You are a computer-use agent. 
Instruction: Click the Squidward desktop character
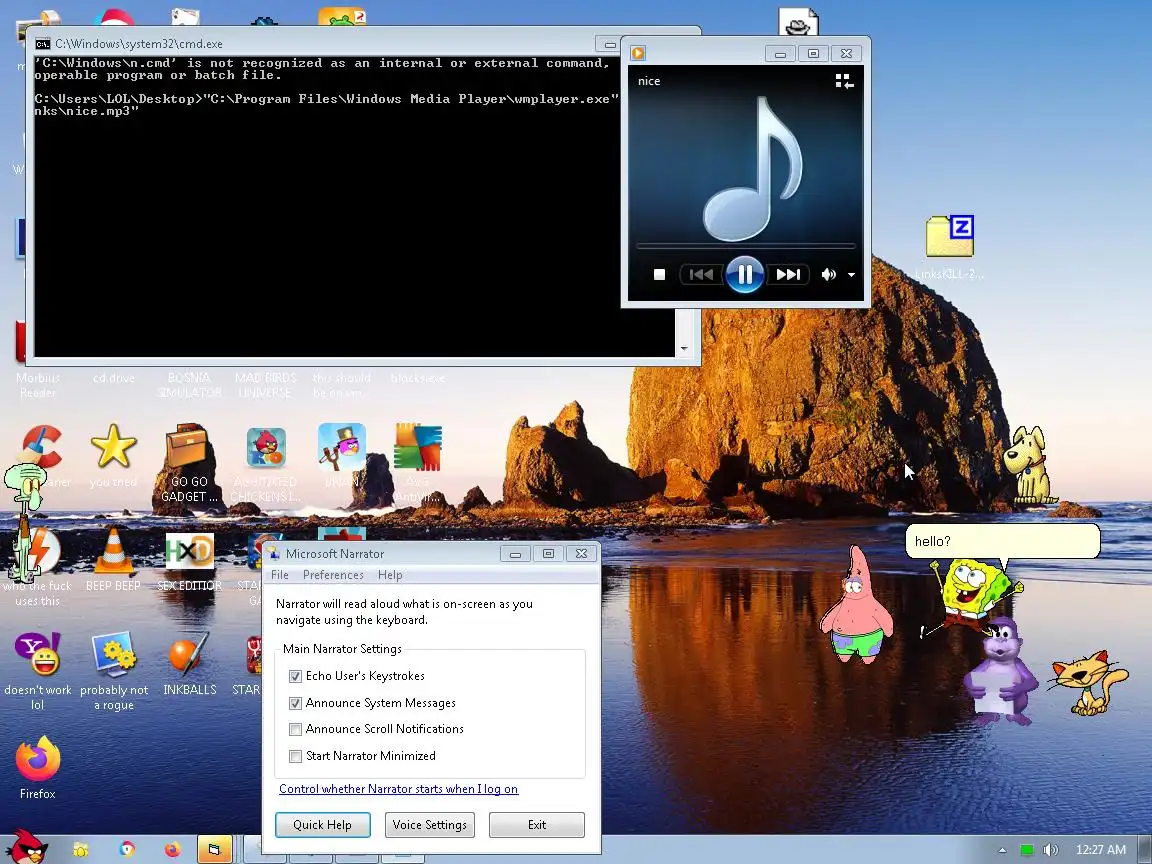coord(24,522)
